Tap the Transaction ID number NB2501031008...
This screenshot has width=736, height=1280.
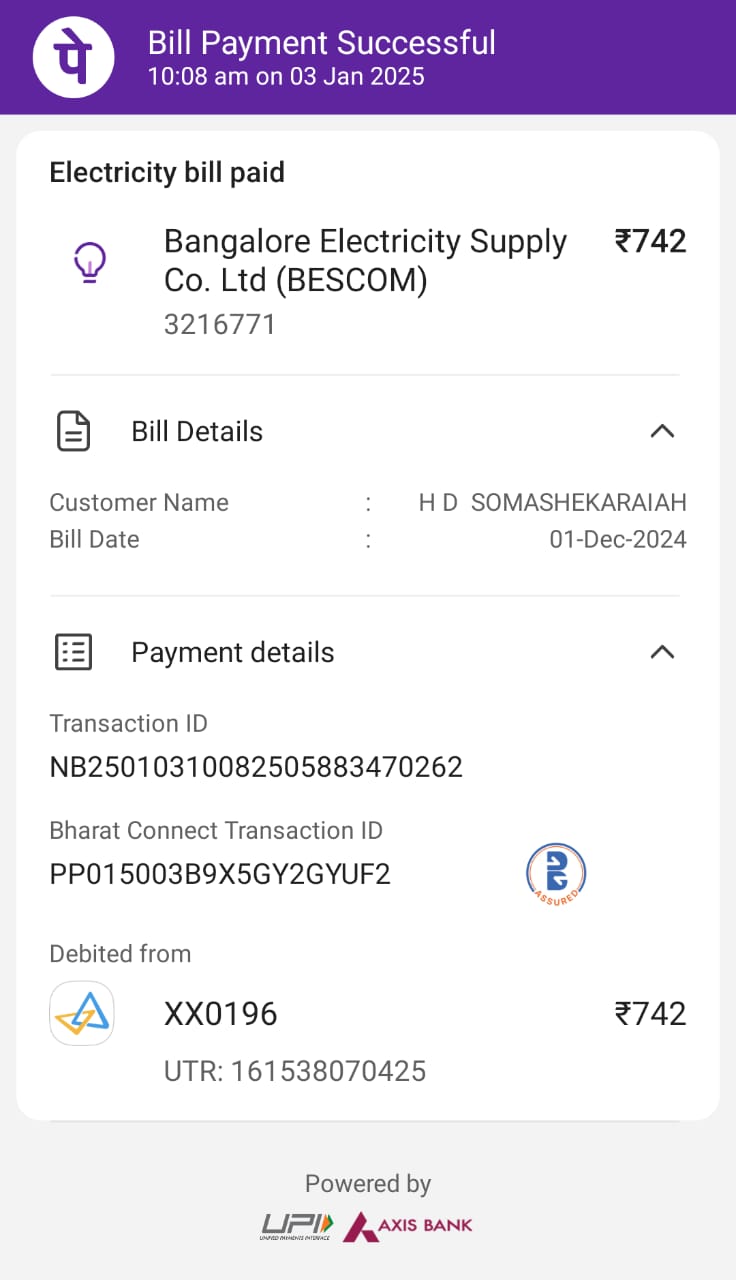pyautogui.click(x=256, y=767)
